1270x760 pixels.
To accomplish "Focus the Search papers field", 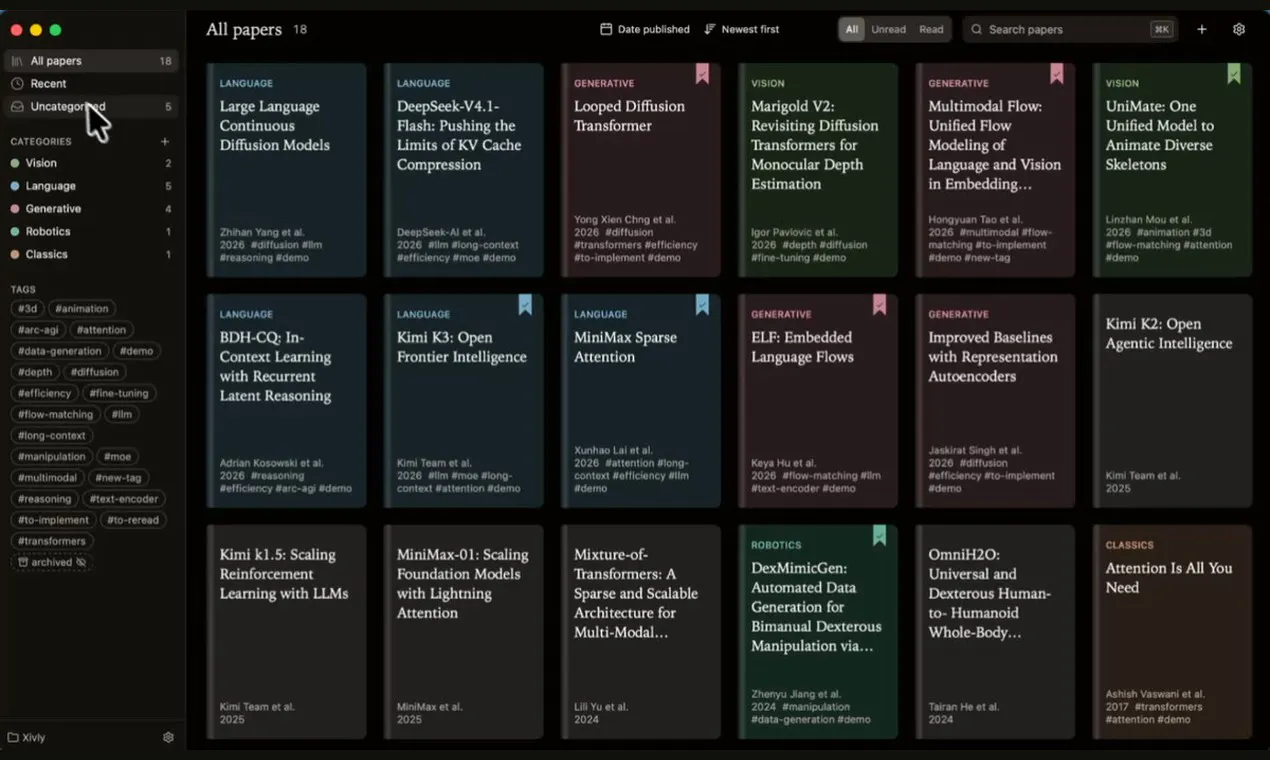I will click(x=1070, y=30).
